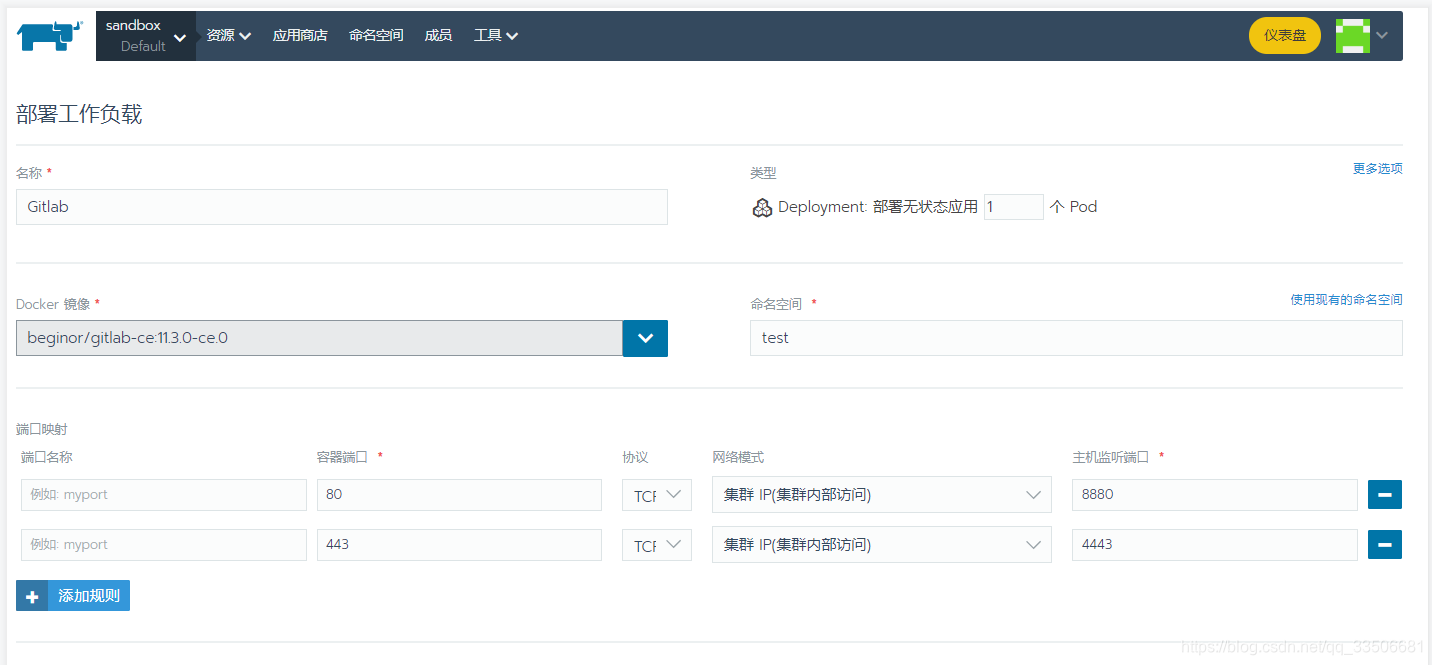Click the 名称 field containing Gitlab
This screenshot has height=665, width=1432.
coord(341,207)
